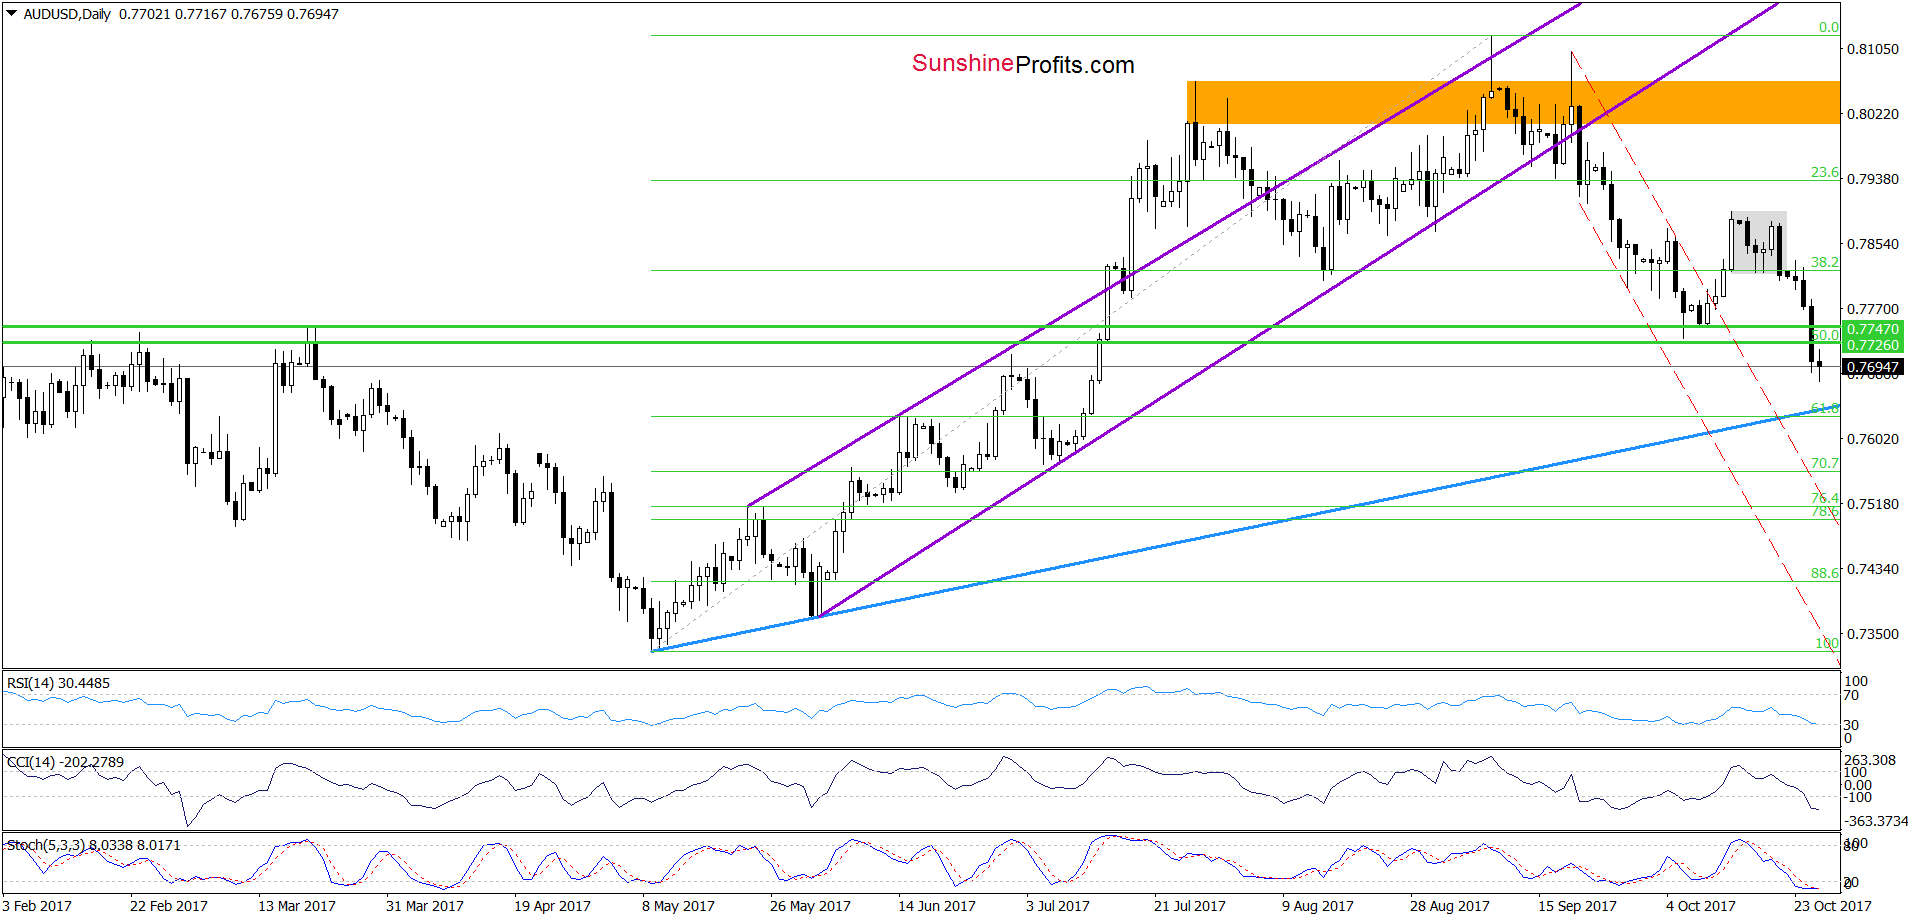Click the current price tag 0.76947

tap(1872, 367)
